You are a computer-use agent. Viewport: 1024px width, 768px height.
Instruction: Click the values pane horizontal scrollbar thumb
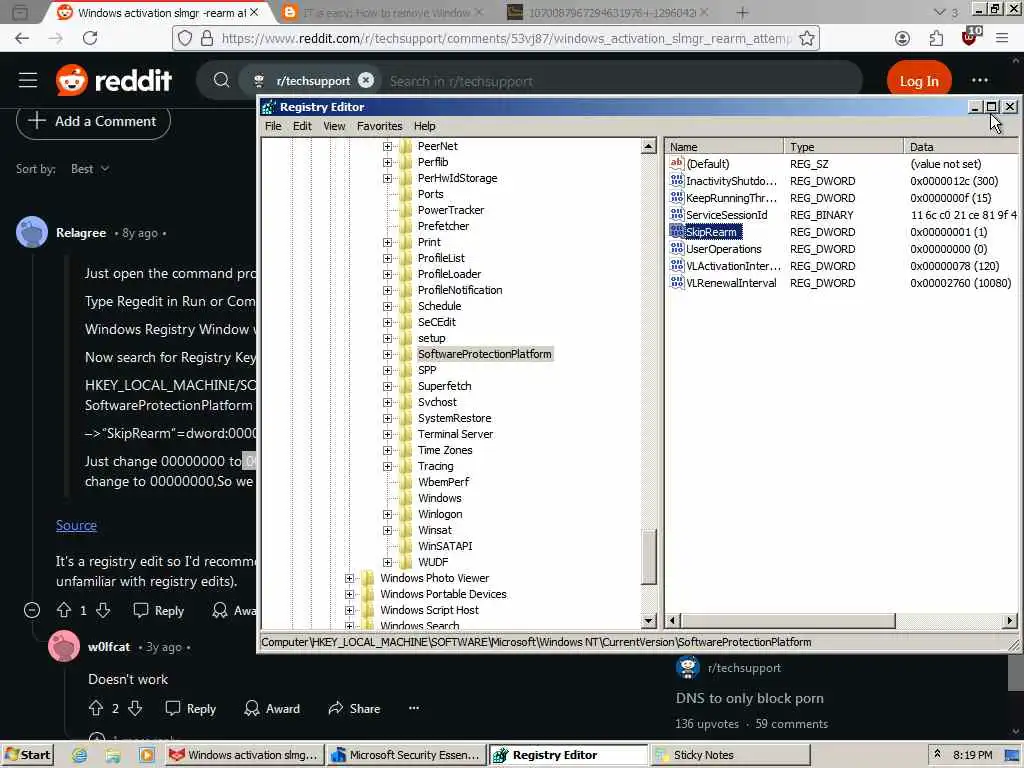pos(788,620)
